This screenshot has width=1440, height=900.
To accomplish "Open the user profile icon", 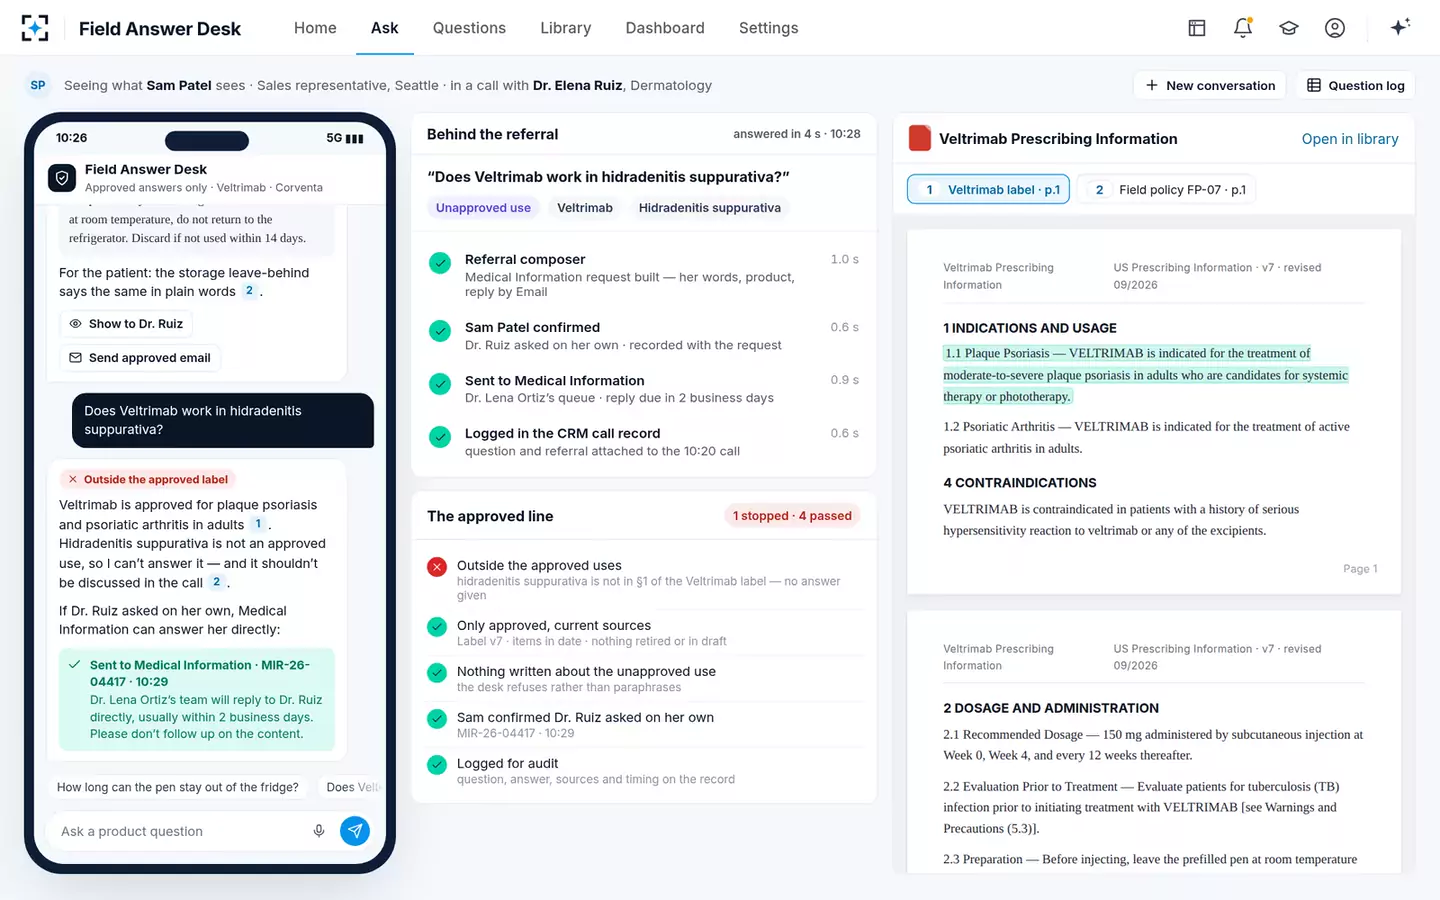I will 1335,28.
